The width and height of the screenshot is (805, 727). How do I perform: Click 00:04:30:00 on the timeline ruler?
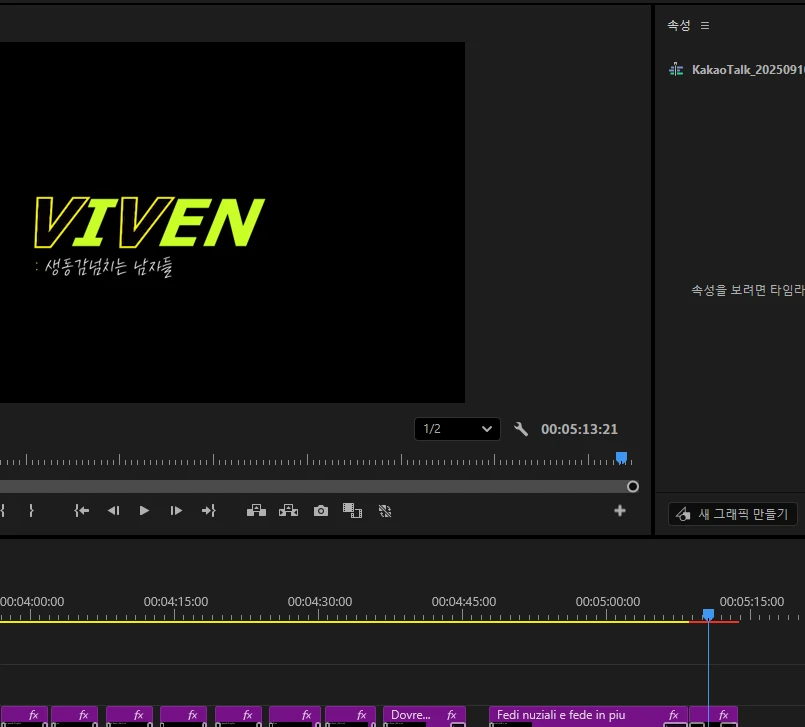click(x=320, y=601)
